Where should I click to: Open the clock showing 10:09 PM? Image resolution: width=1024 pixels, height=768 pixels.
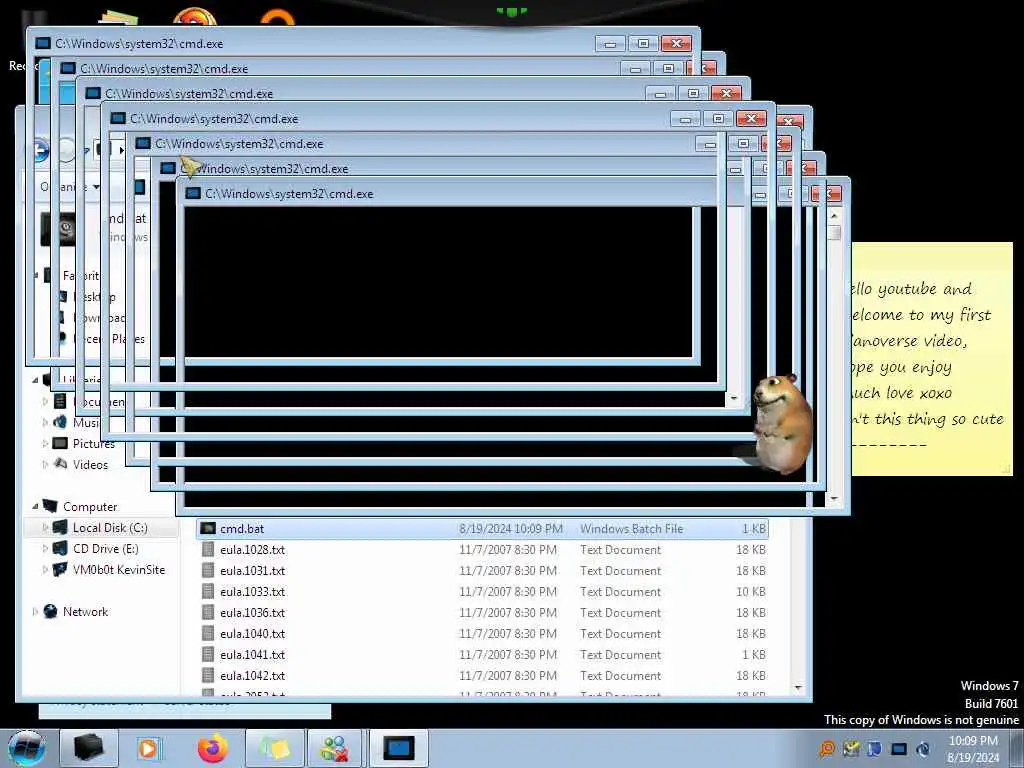pos(973,749)
